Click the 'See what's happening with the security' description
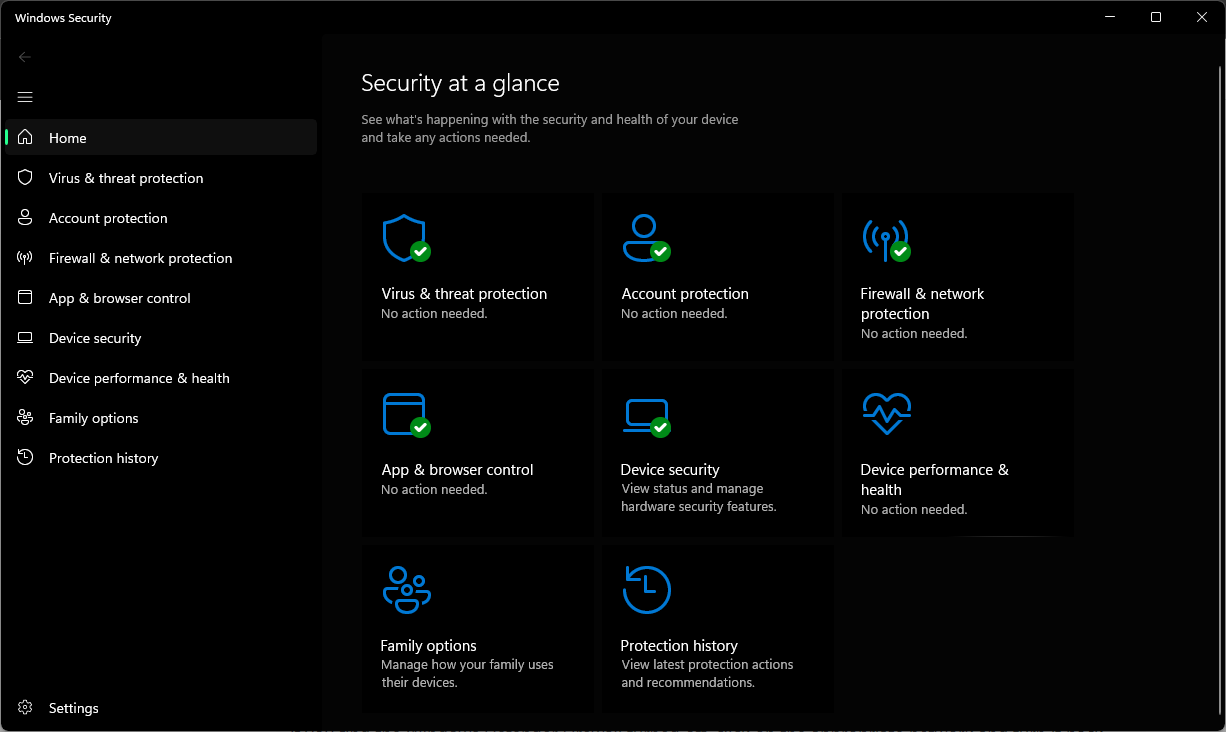This screenshot has height=732, width=1226. pyautogui.click(x=550, y=128)
